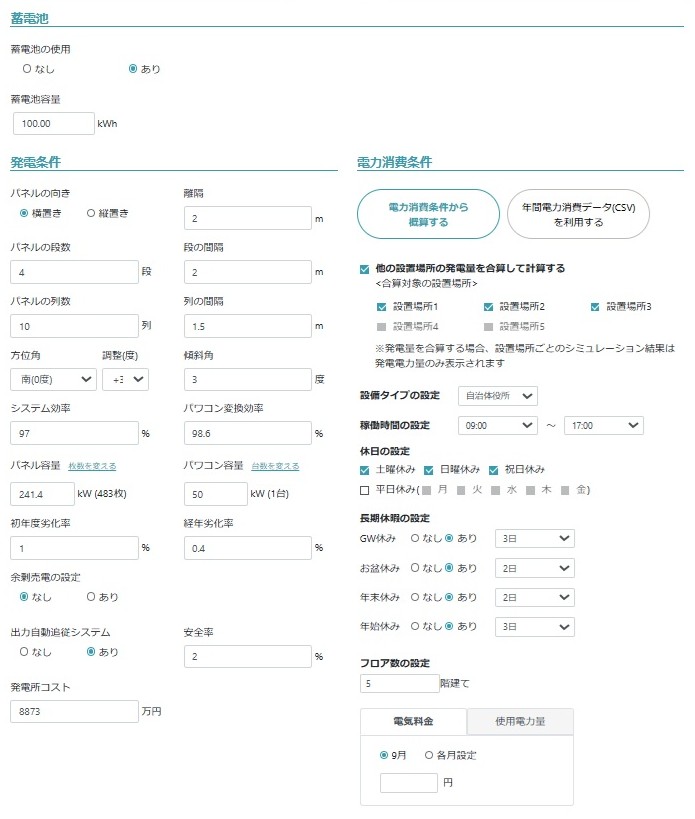
Task: Select なし for 余剰売電の設定
Action: click(23, 596)
